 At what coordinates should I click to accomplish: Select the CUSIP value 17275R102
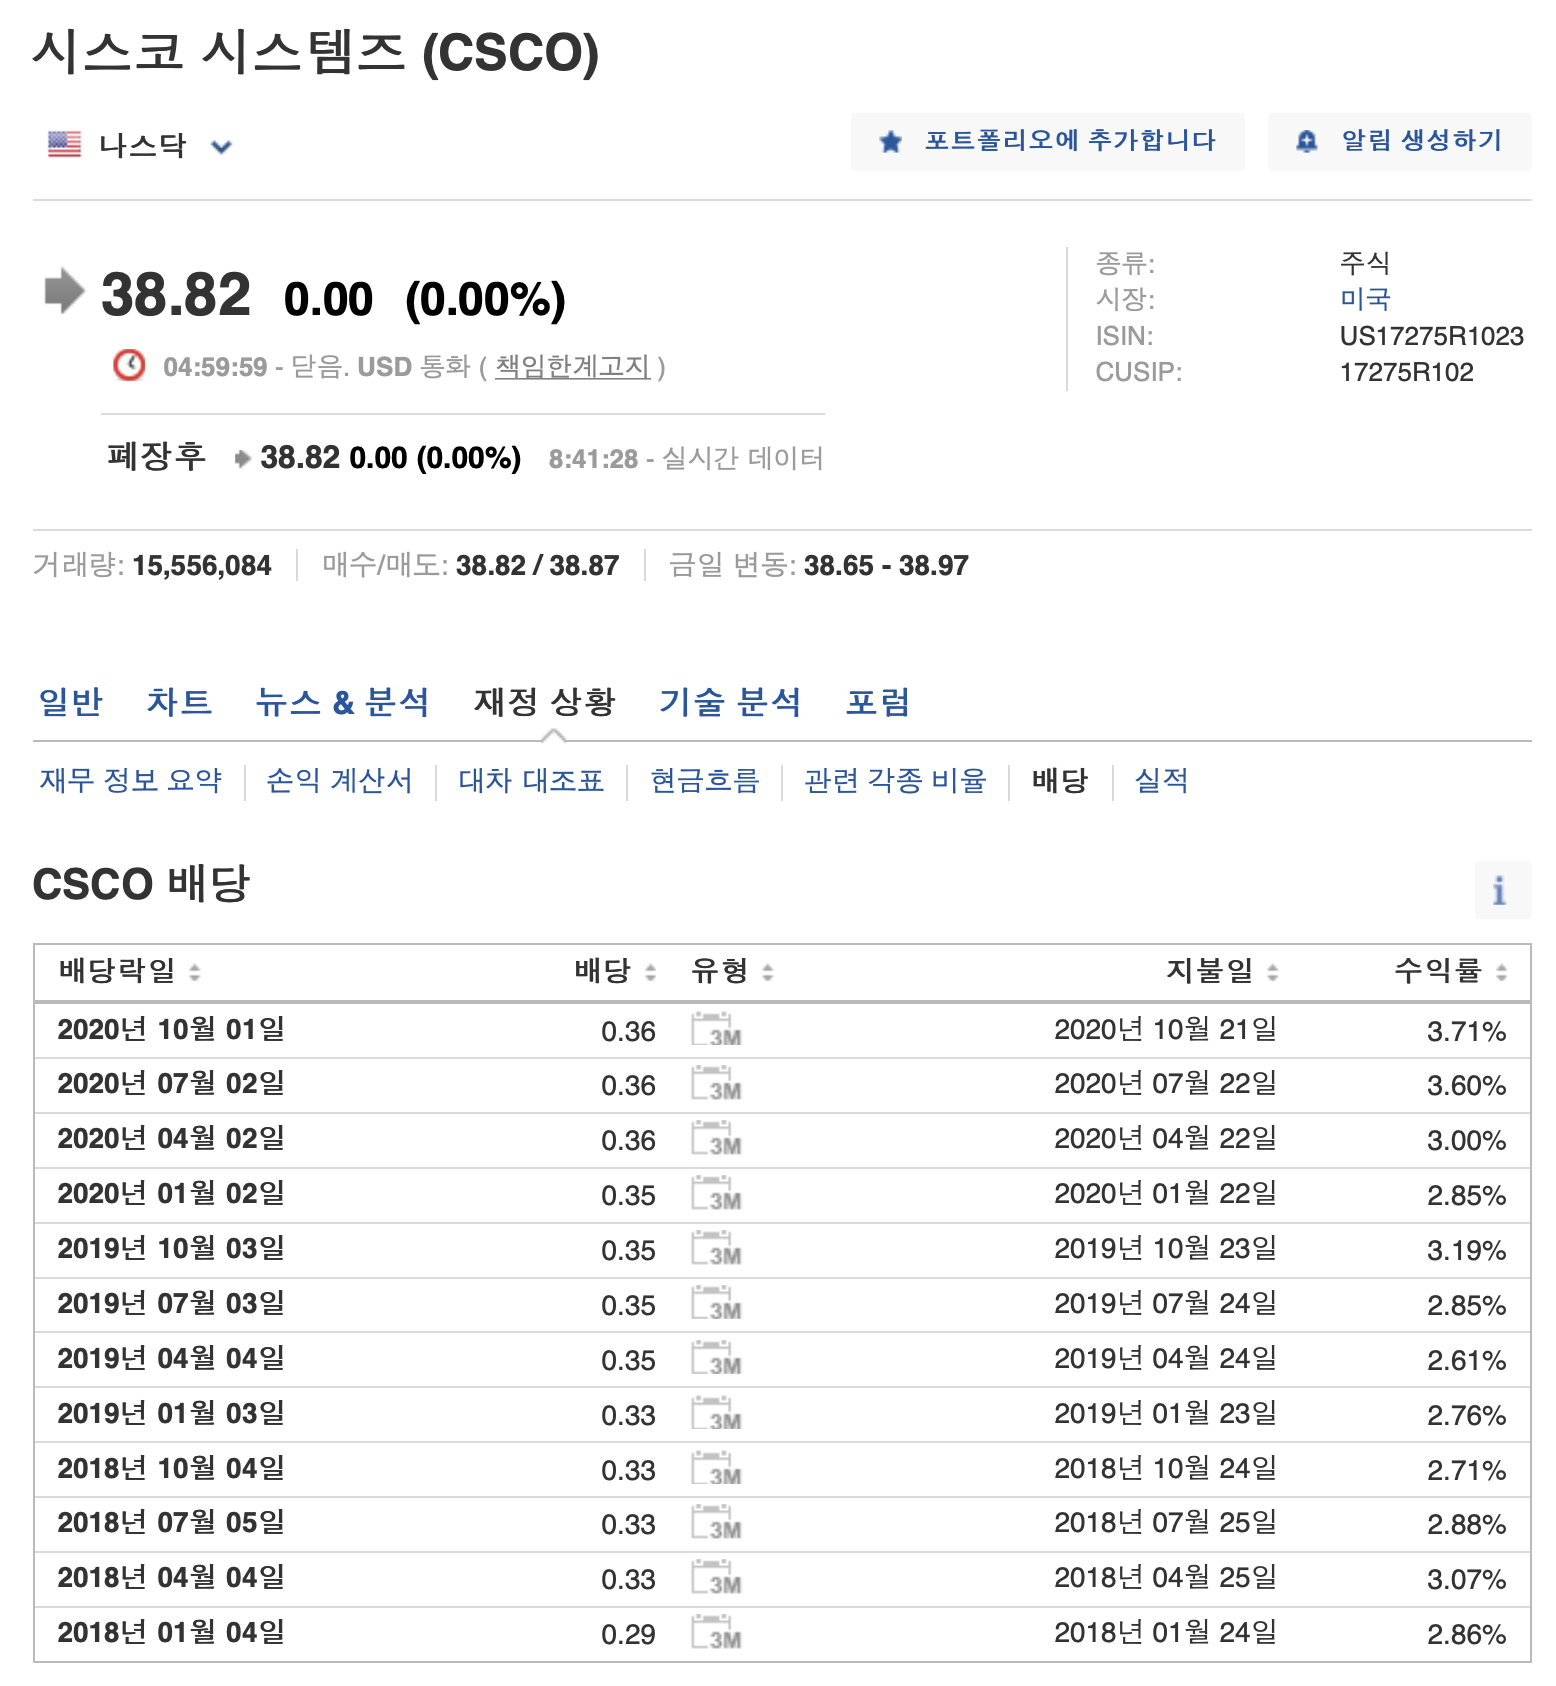click(x=1406, y=372)
